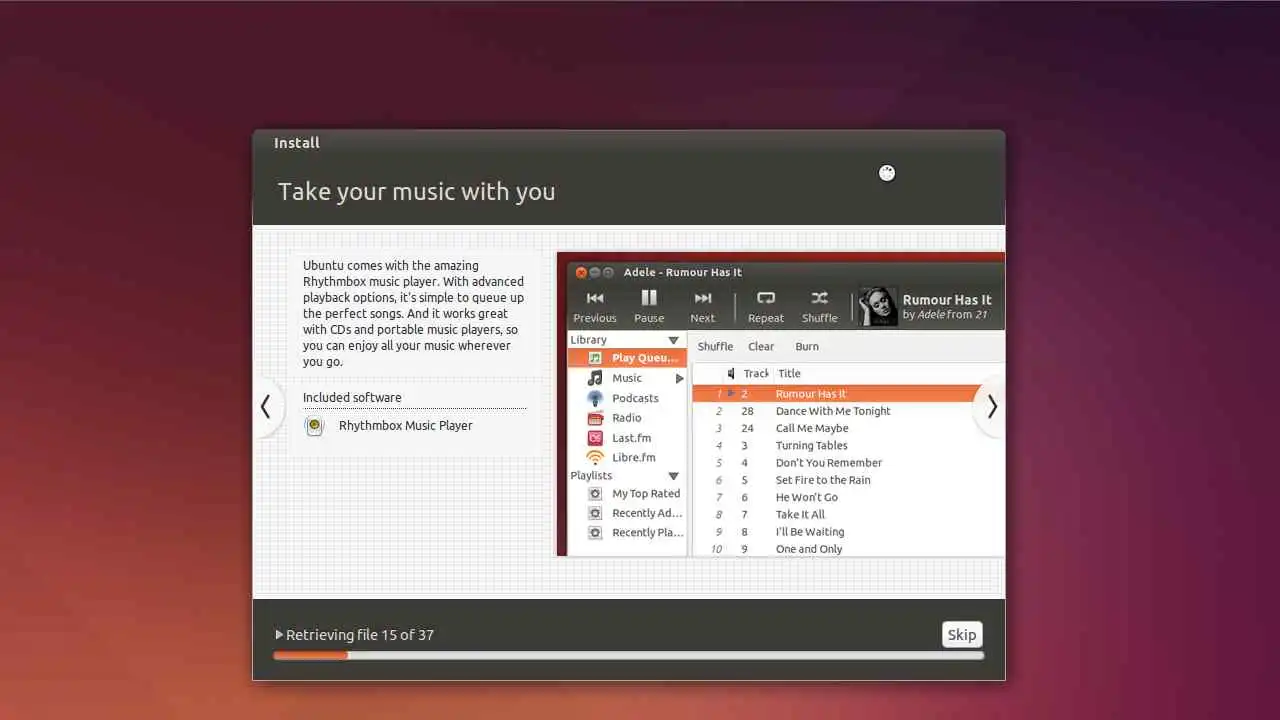Screen dimensions: 1280x720
Task: Select the One and Only track
Action: [x=809, y=549]
